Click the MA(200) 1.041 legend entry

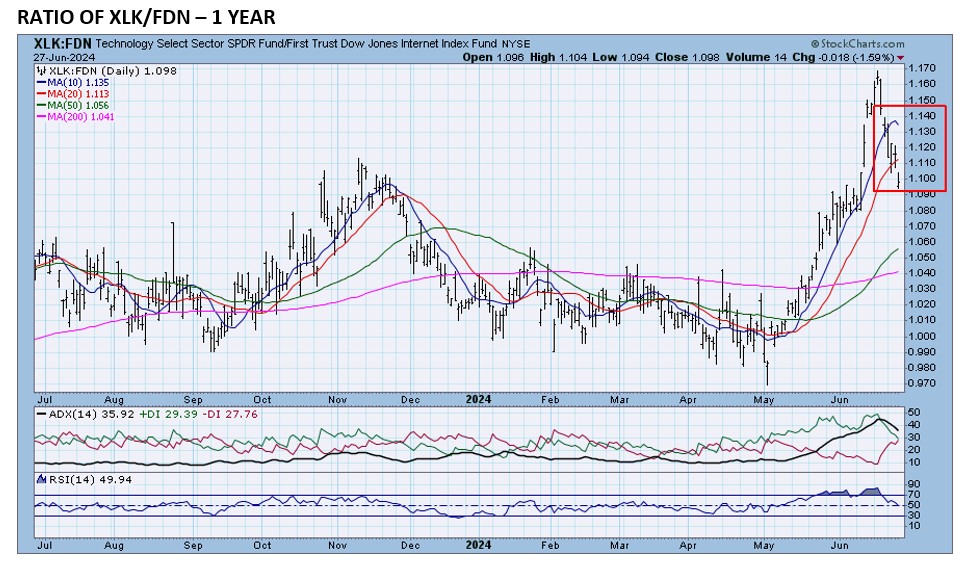click(75, 117)
